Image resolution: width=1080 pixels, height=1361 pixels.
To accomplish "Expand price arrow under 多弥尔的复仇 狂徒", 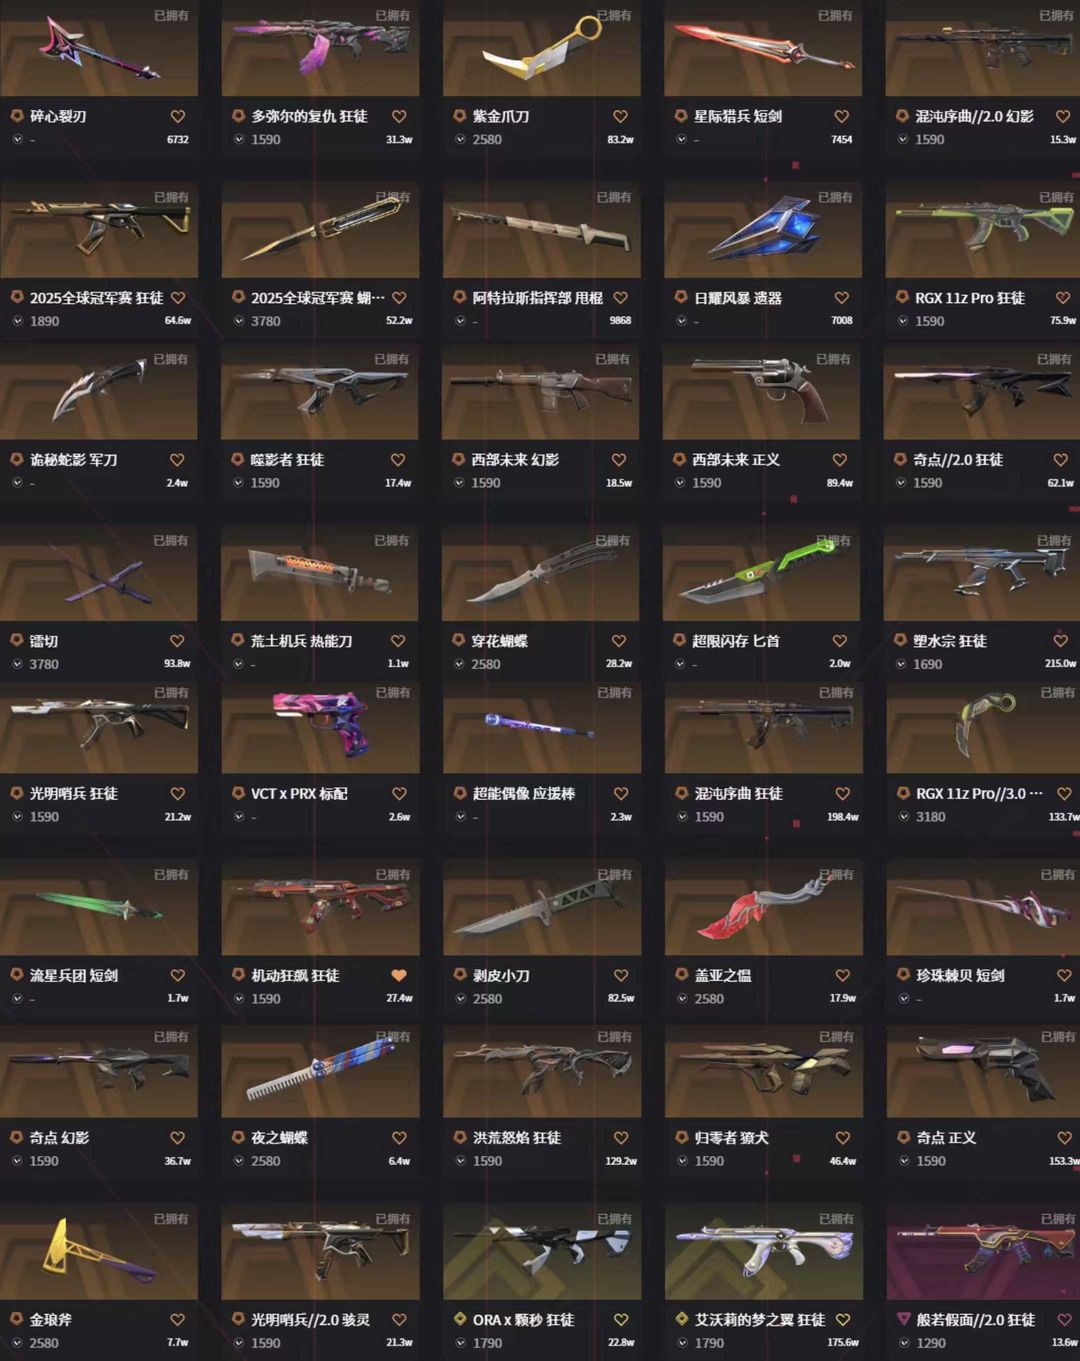I will click(x=238, y=139).
